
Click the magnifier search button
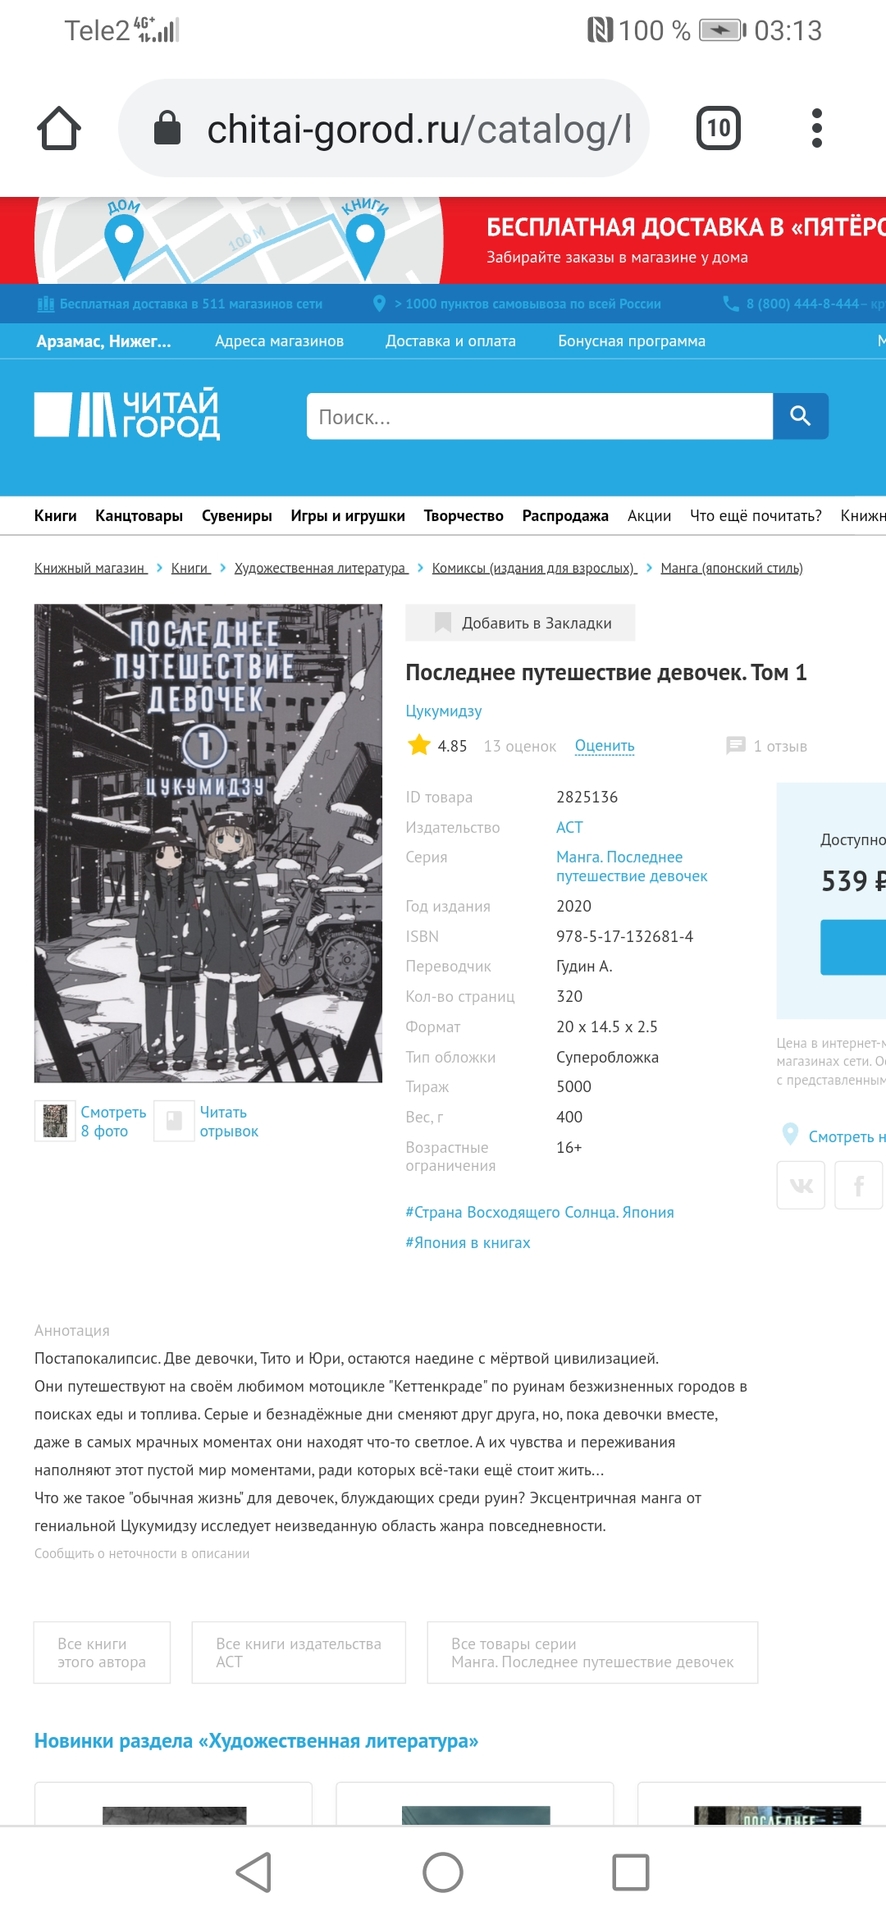[800, 416]
